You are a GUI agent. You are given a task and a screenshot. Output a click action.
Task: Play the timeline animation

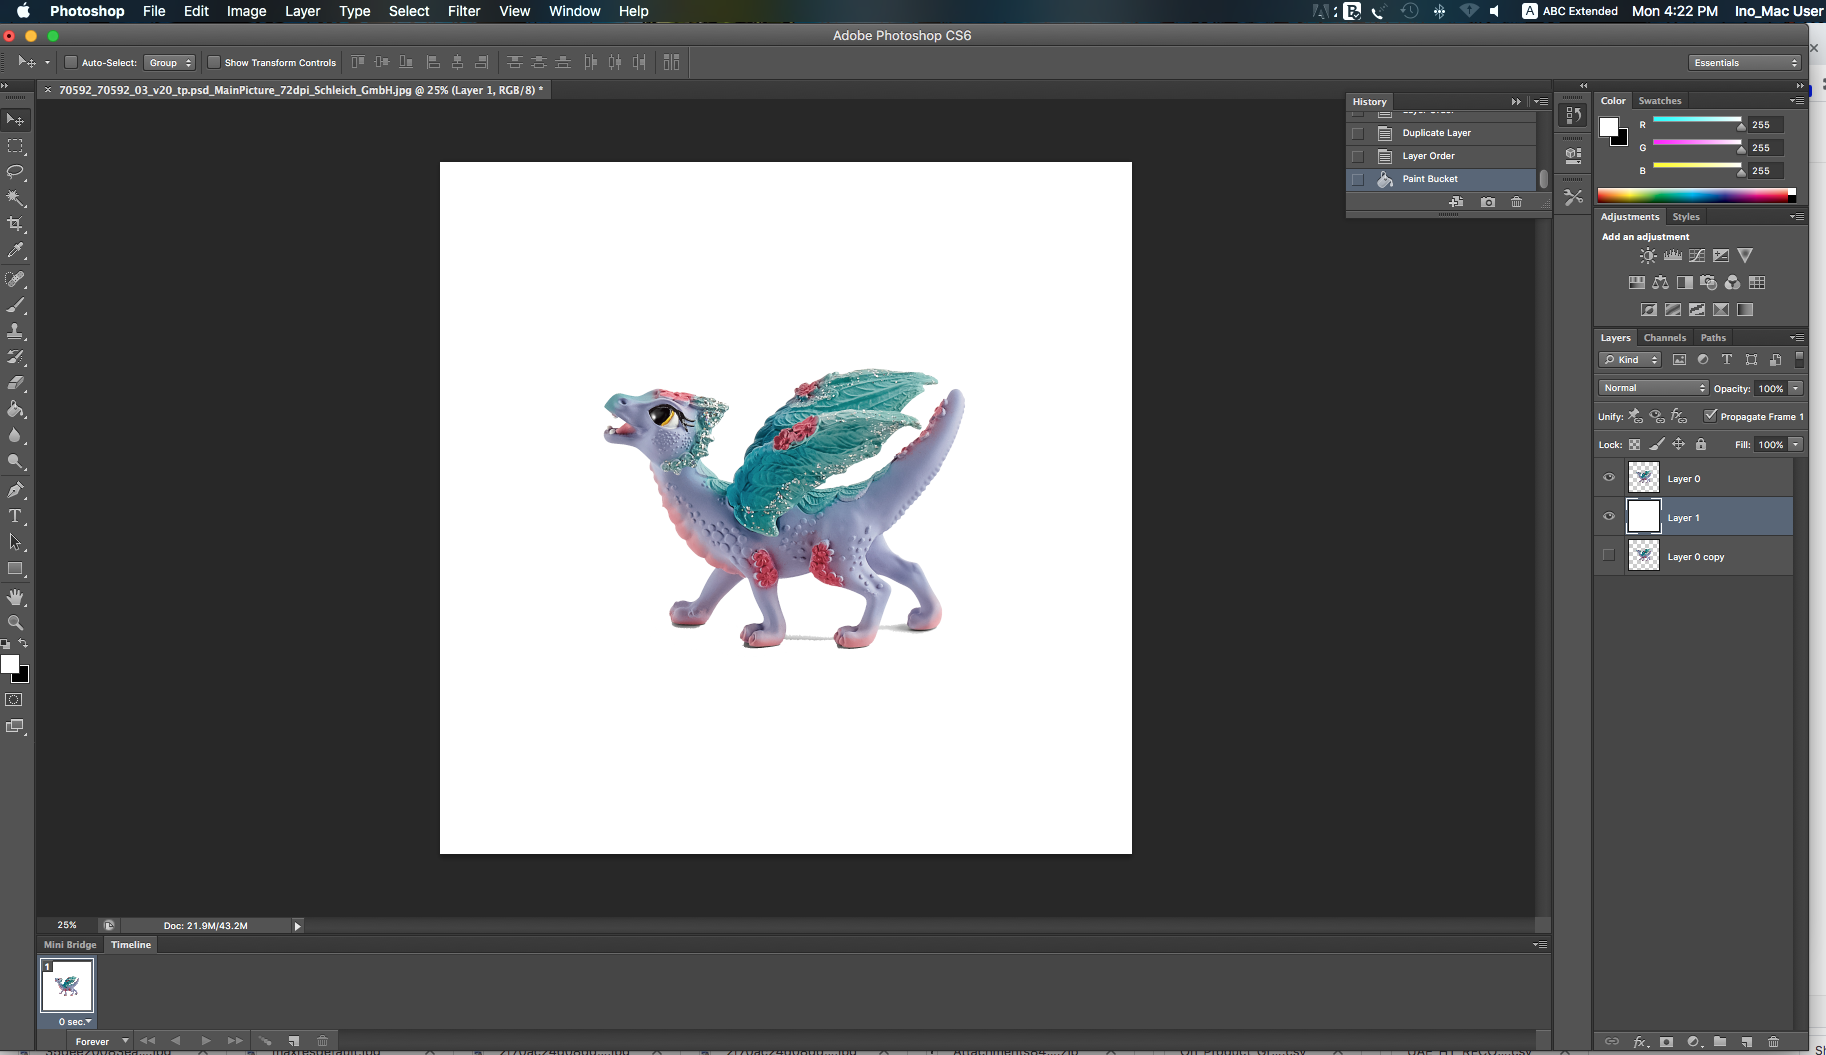click(206, 1041)
